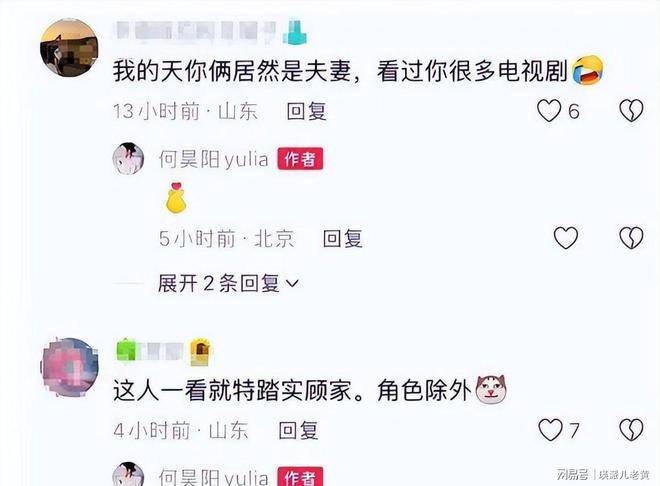Open bottom 何昊阳yulia avatar
Image resolution: width=660 pixels, height=486 pixels.
click(128, 474)
